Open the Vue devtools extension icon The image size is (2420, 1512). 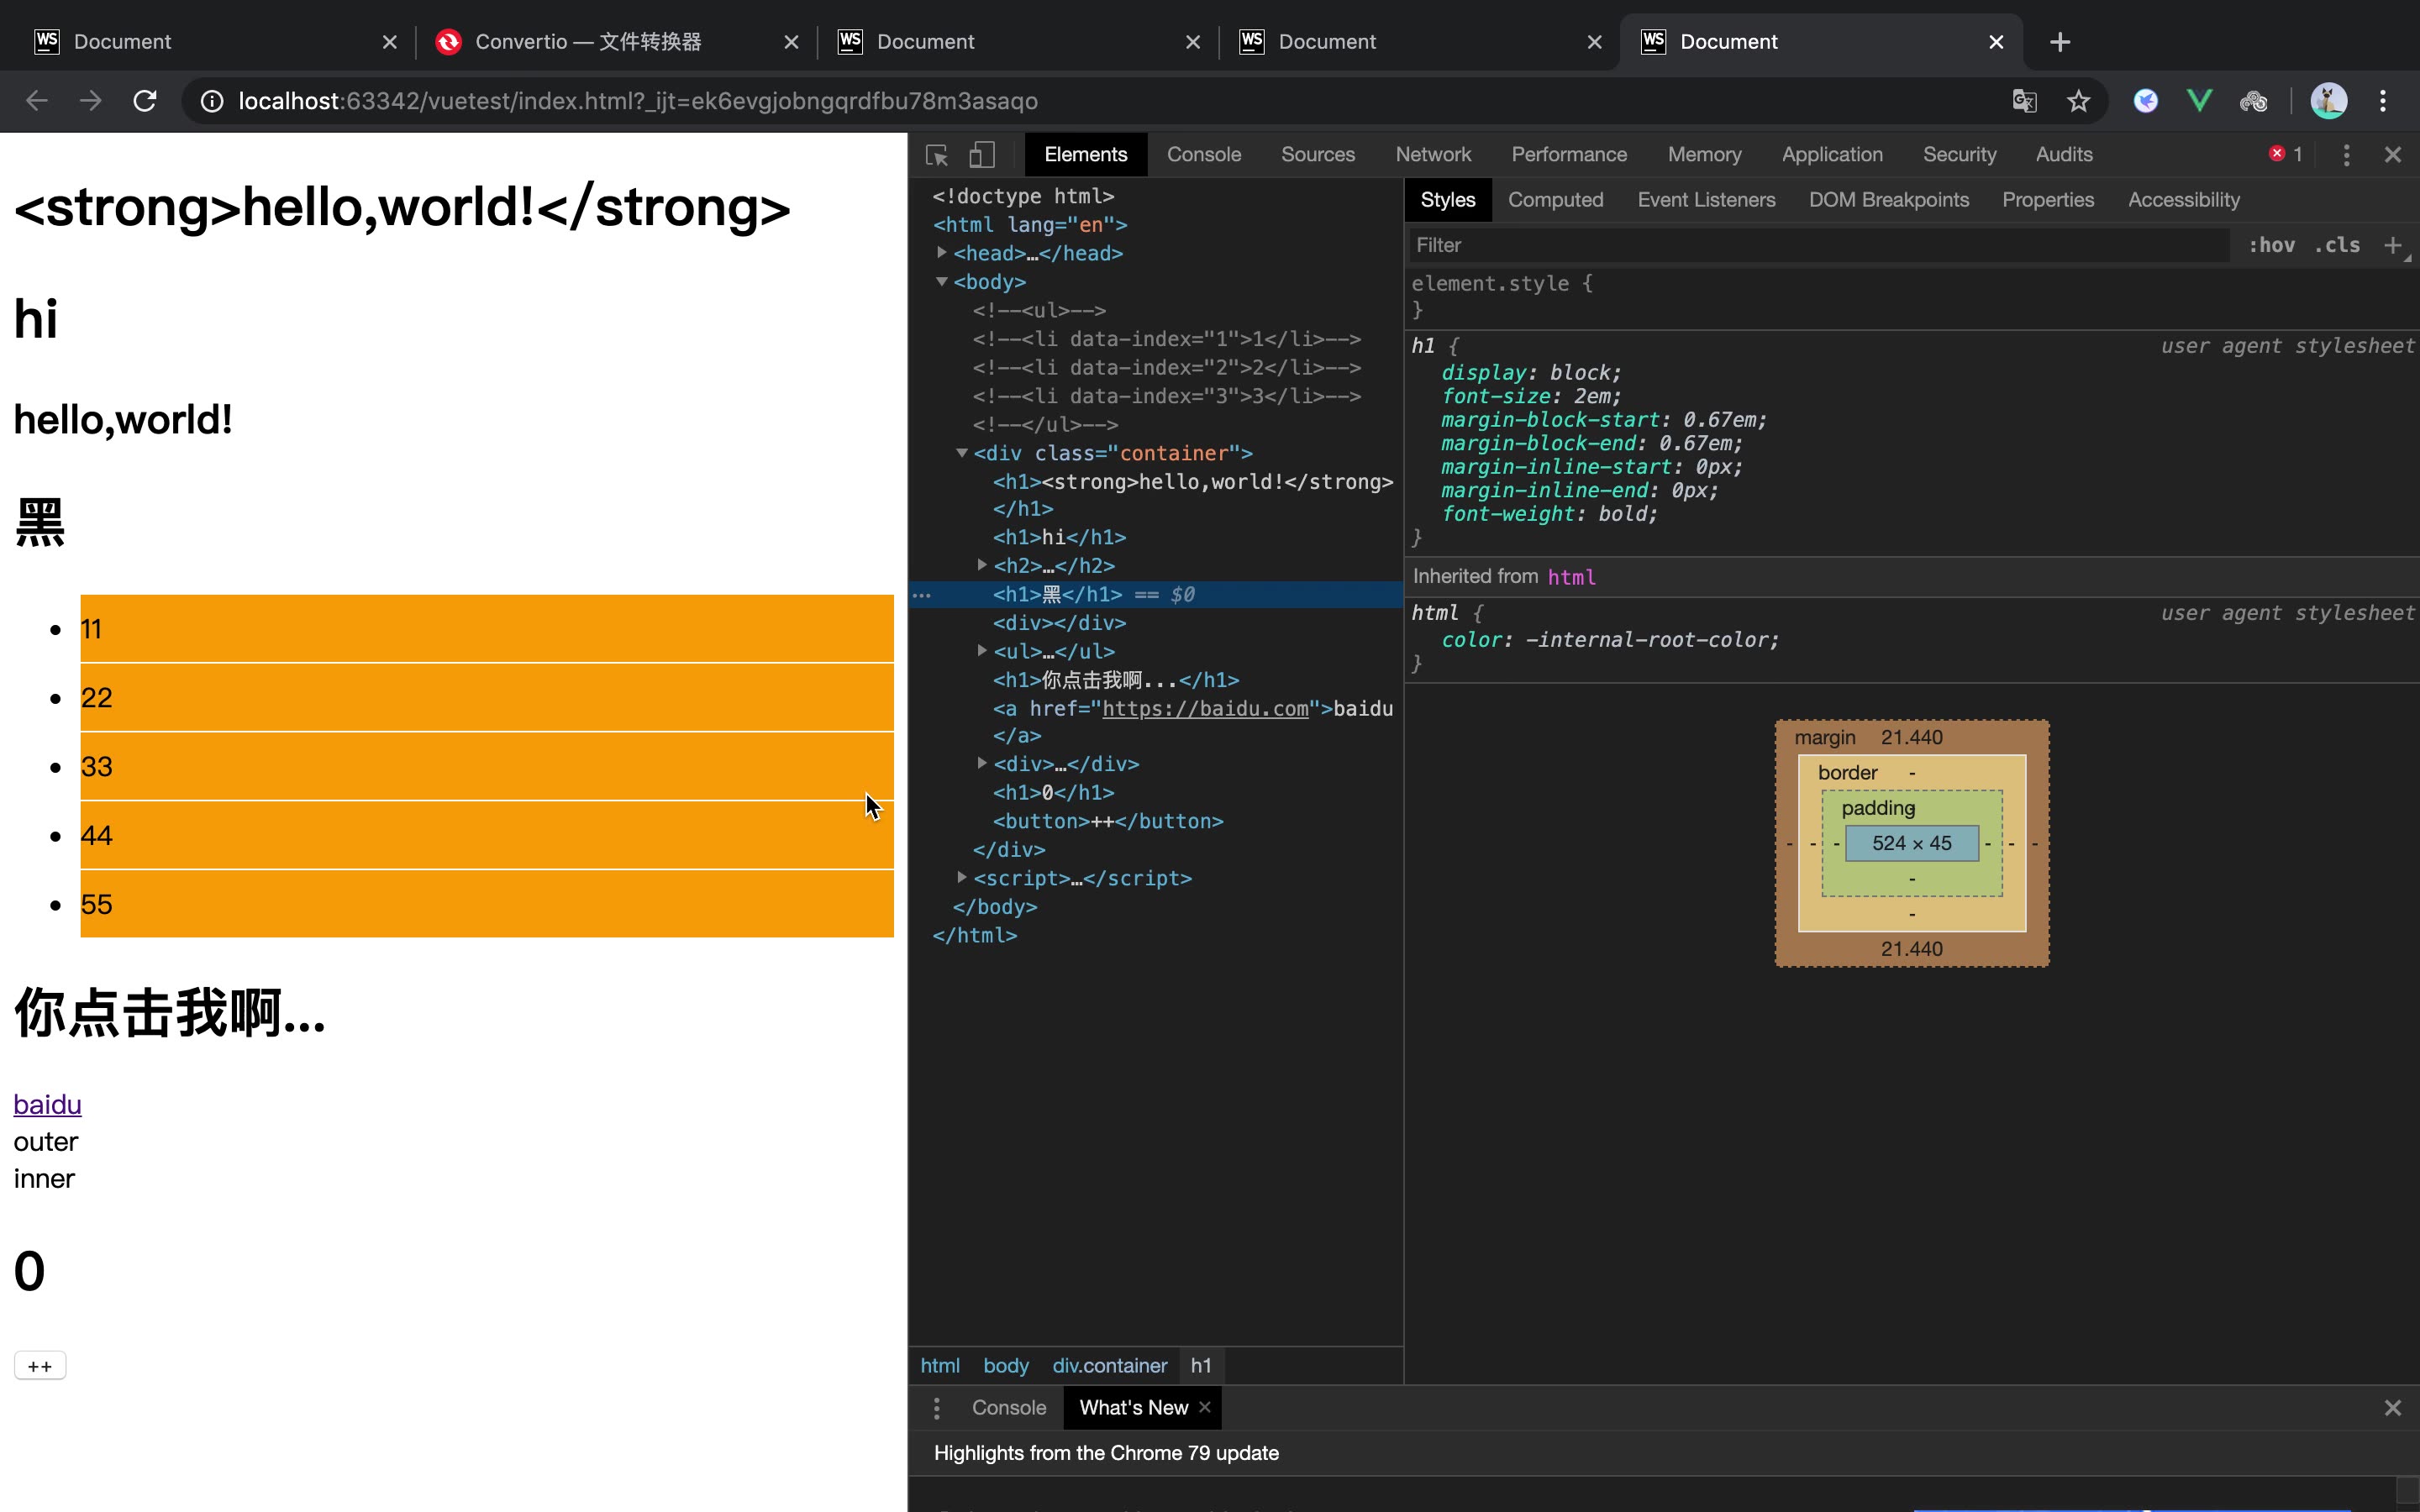click(x=2200, y=101)
